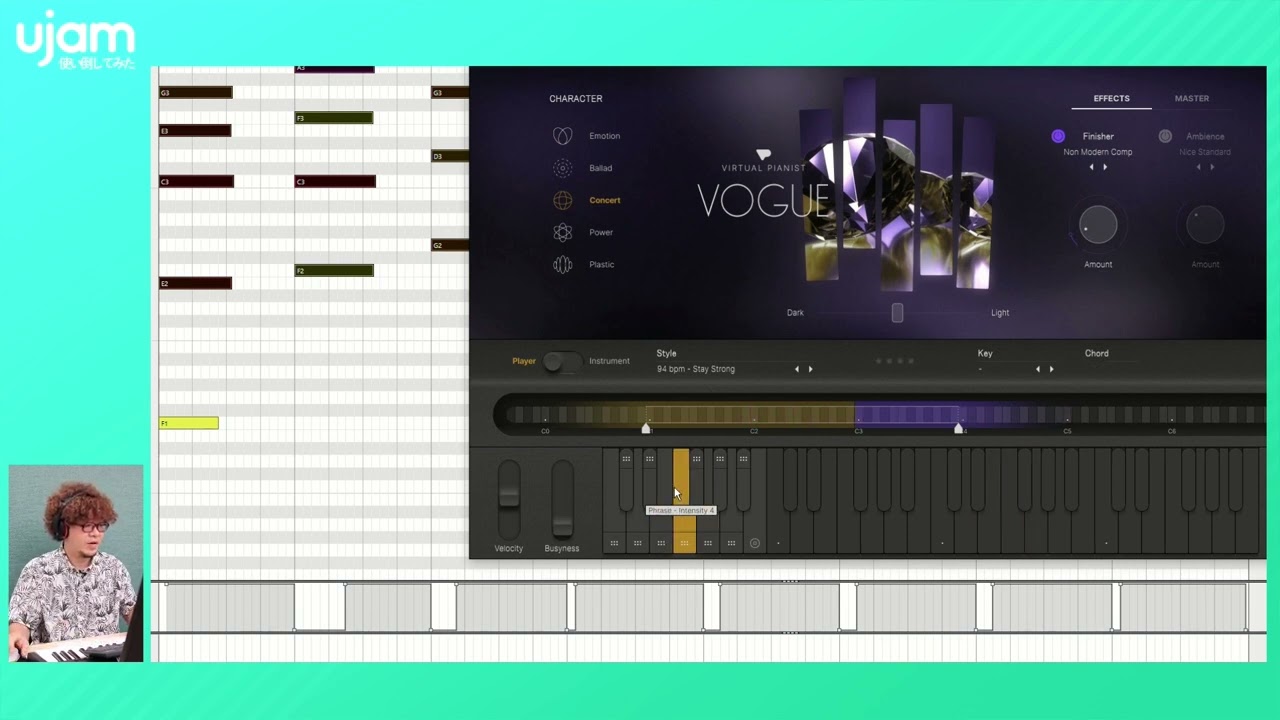Image resolution: width=1280 pixels, height=720 pixels.
Task: Switch to the Effects tab
Action: tap(1111, 98)
